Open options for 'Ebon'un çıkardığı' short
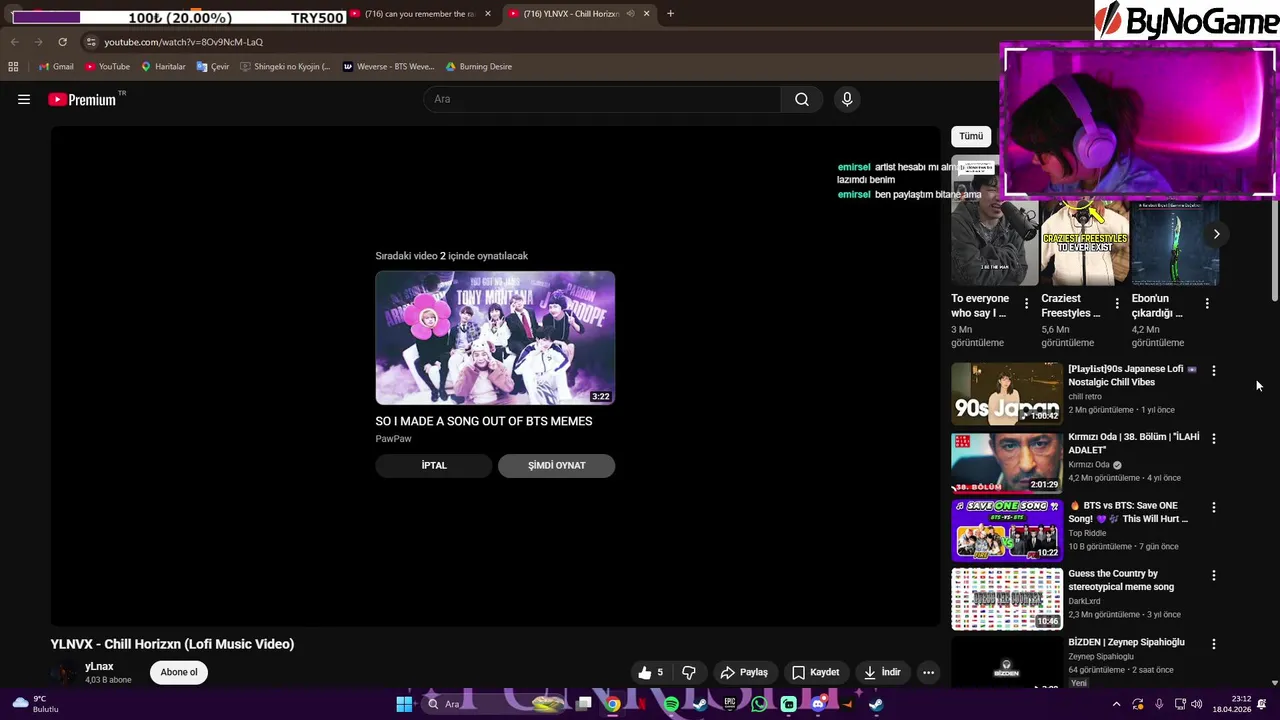 pos(1206,303)
